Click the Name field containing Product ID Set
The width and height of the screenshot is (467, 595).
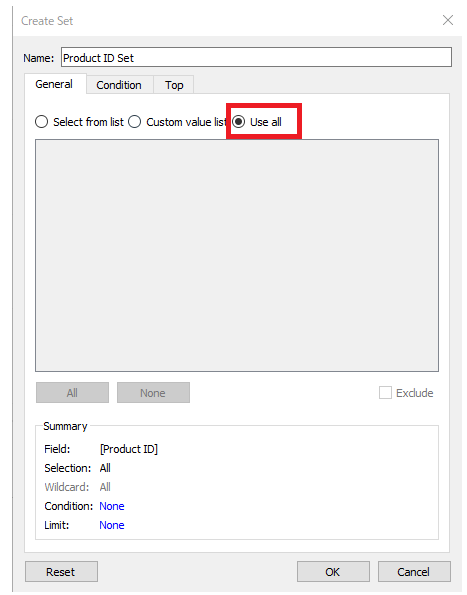(256, 57)
